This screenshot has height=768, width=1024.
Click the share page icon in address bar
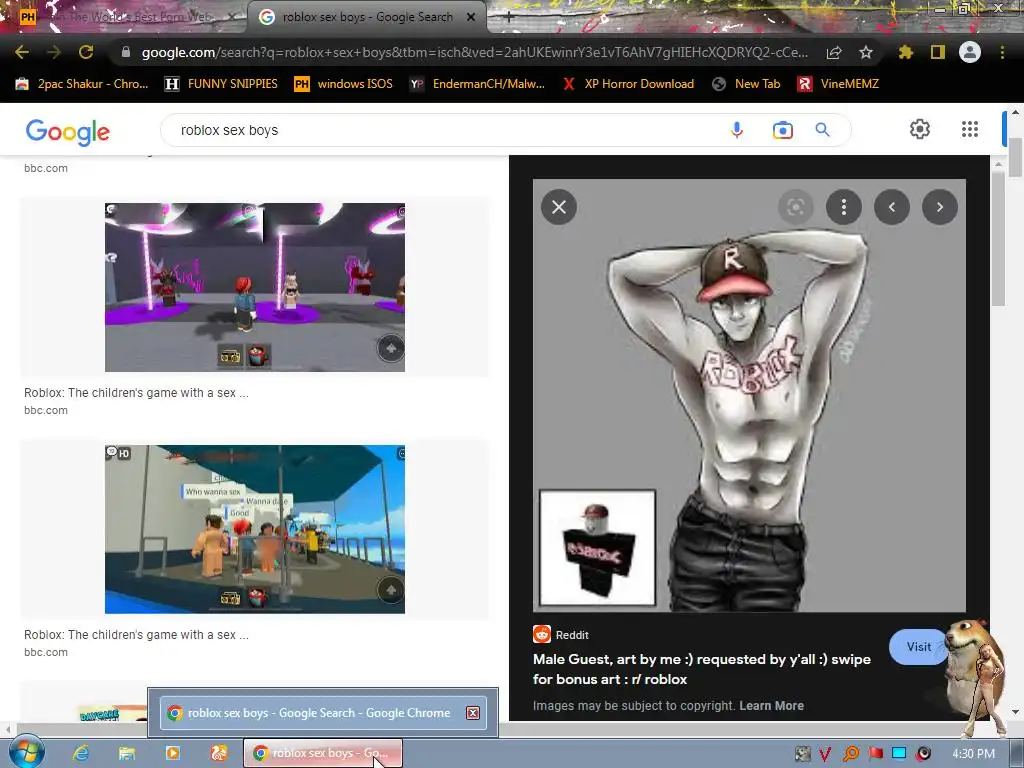tap(834, 52)
